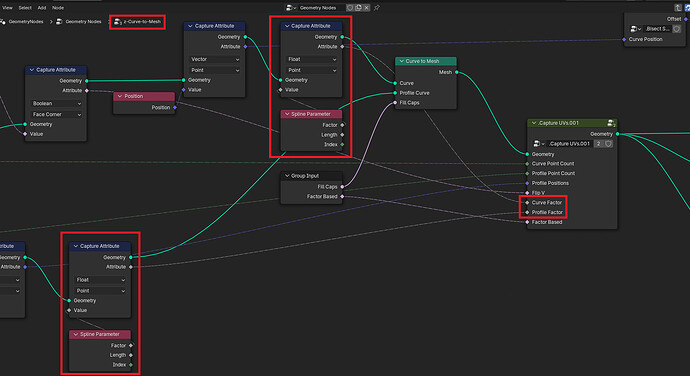Toggle the pin node tree icon
This screenshot has height=376, width=690.
pos(377,7)
